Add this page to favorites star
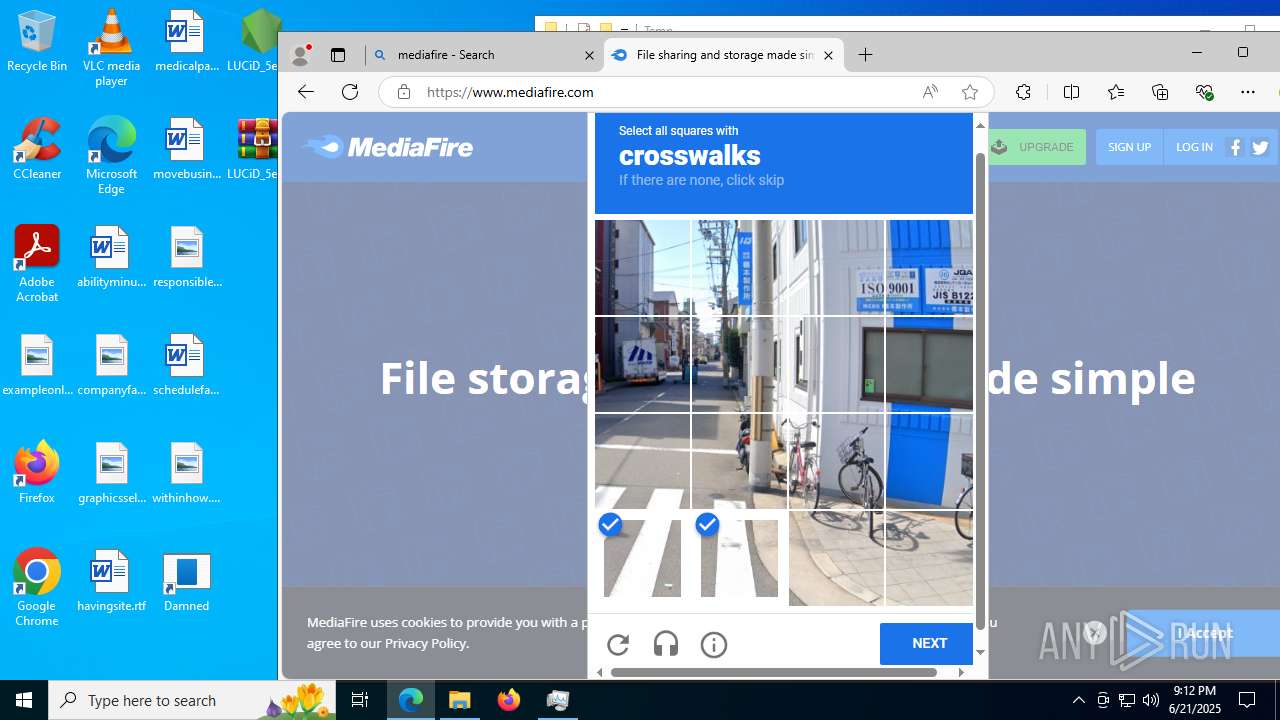 969,92
